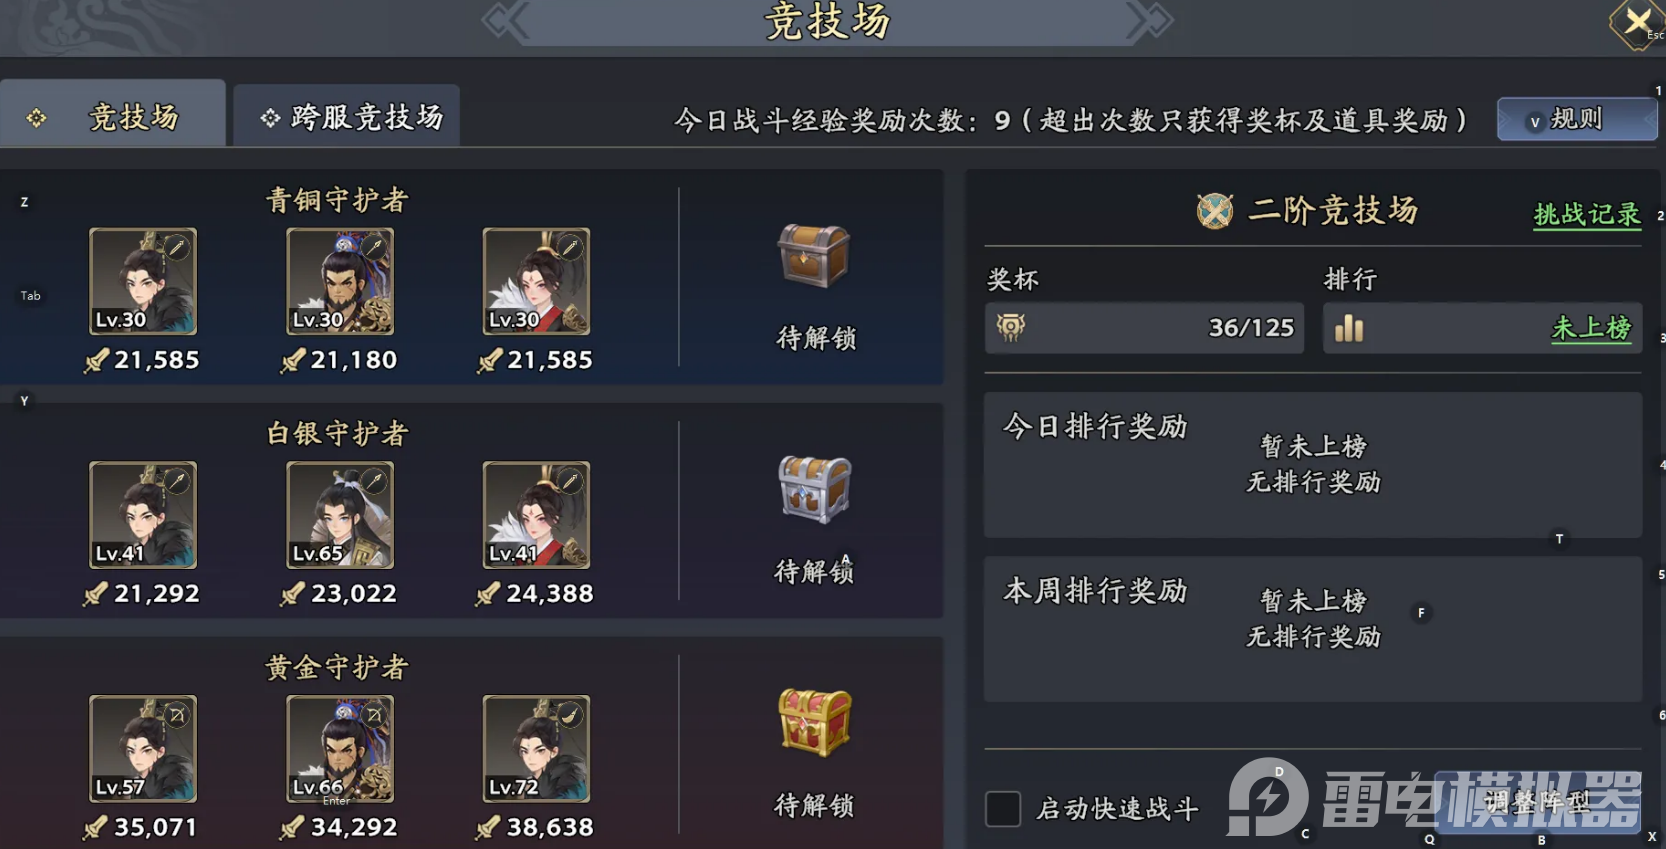Click the trophy icon beside 36/125
Screen dimensions: 1666x849
pyautogui.click(x=1011, y=327)
